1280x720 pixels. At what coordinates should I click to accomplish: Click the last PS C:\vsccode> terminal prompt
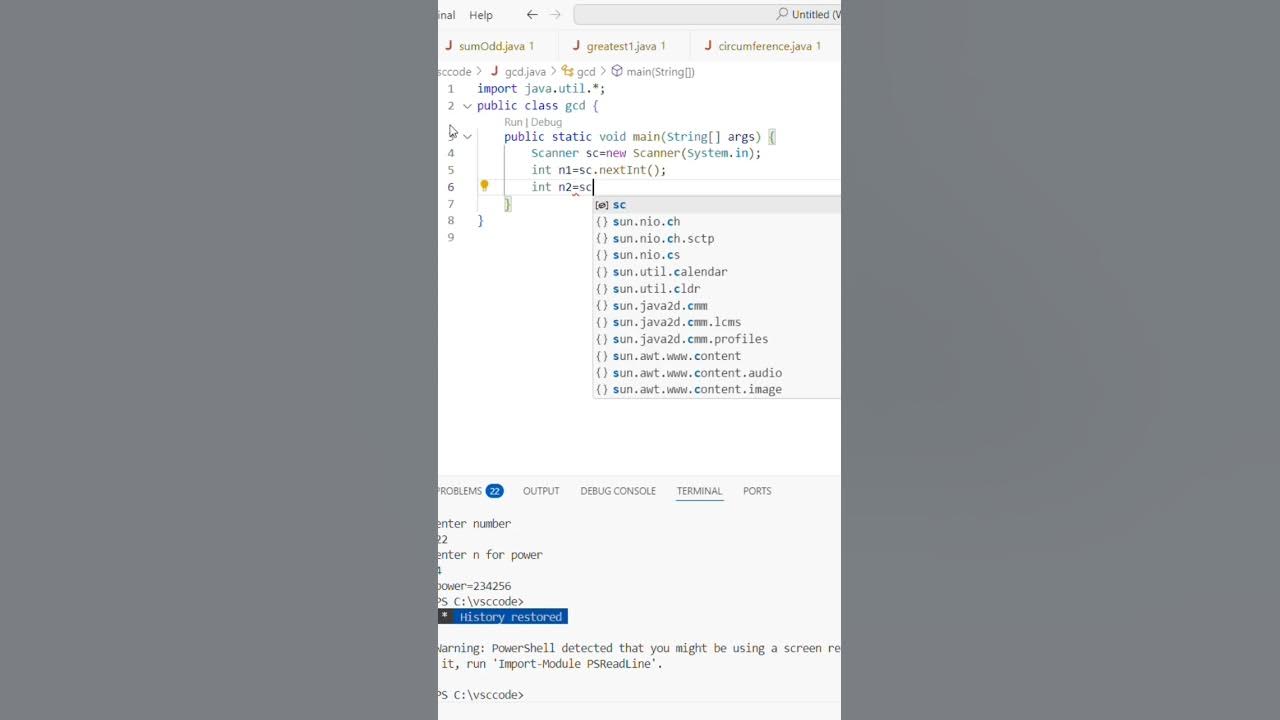[481, 695]
